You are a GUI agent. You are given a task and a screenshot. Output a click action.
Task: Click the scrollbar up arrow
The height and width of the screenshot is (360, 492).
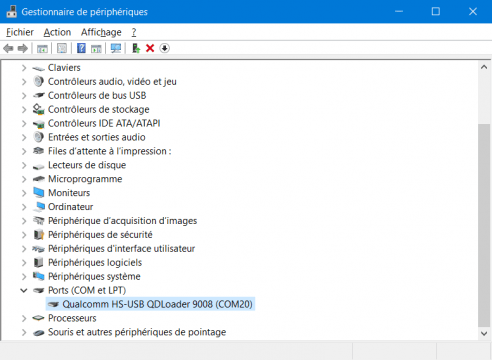coord(484,67)
